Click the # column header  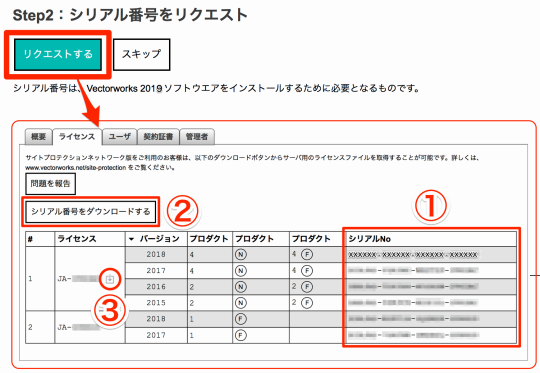[40, 239]
